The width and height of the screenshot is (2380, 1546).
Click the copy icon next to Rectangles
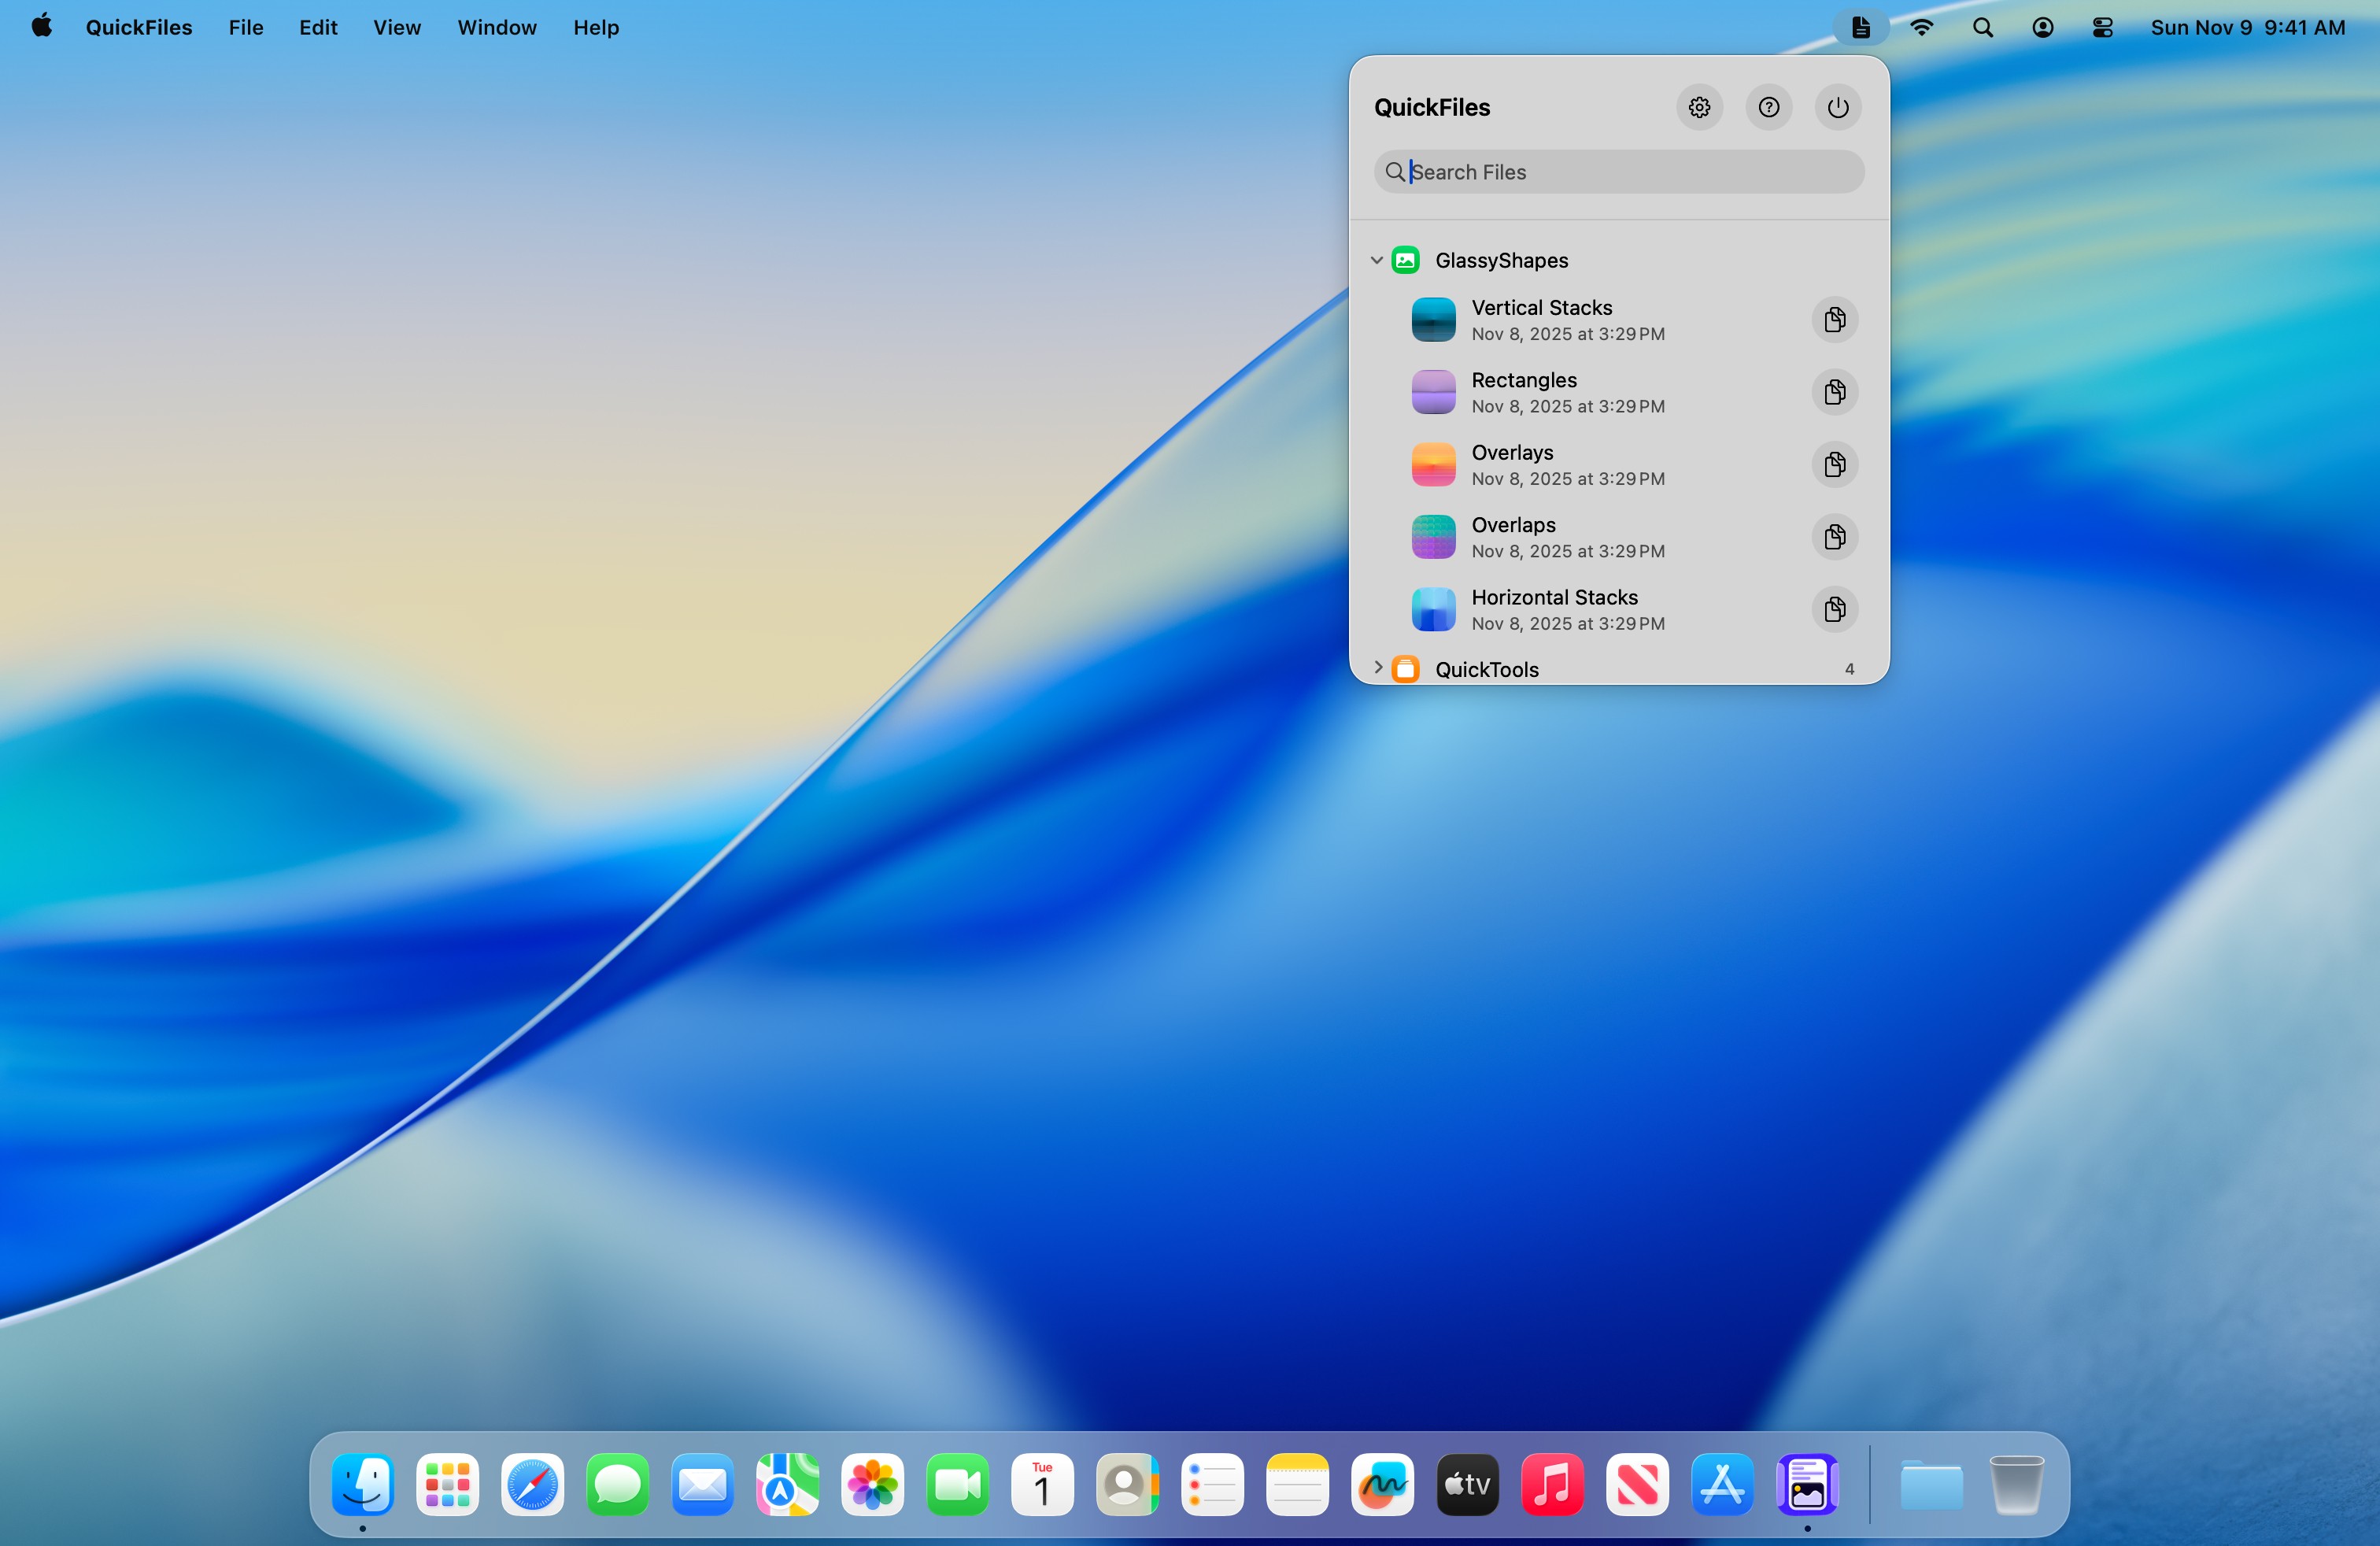tap(1834, 392)
